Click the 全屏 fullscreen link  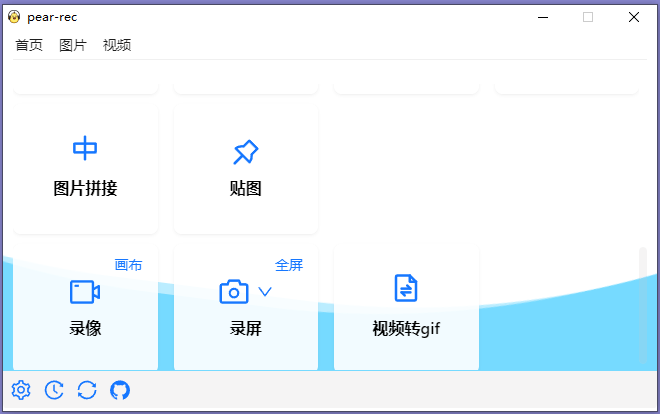pyautogui.click(x=289, y=265)
